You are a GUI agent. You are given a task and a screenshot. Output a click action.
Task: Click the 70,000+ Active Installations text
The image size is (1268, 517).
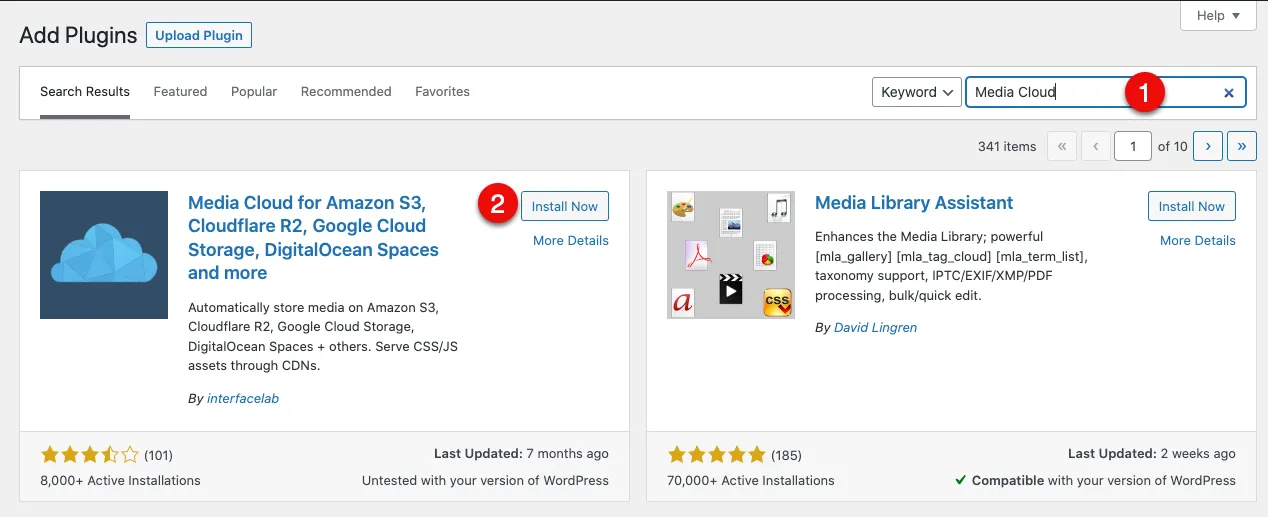click(x=751, y=480)
